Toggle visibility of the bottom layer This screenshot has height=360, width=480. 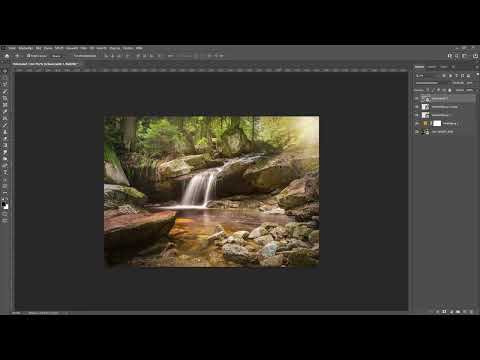(x=417, y=132)
